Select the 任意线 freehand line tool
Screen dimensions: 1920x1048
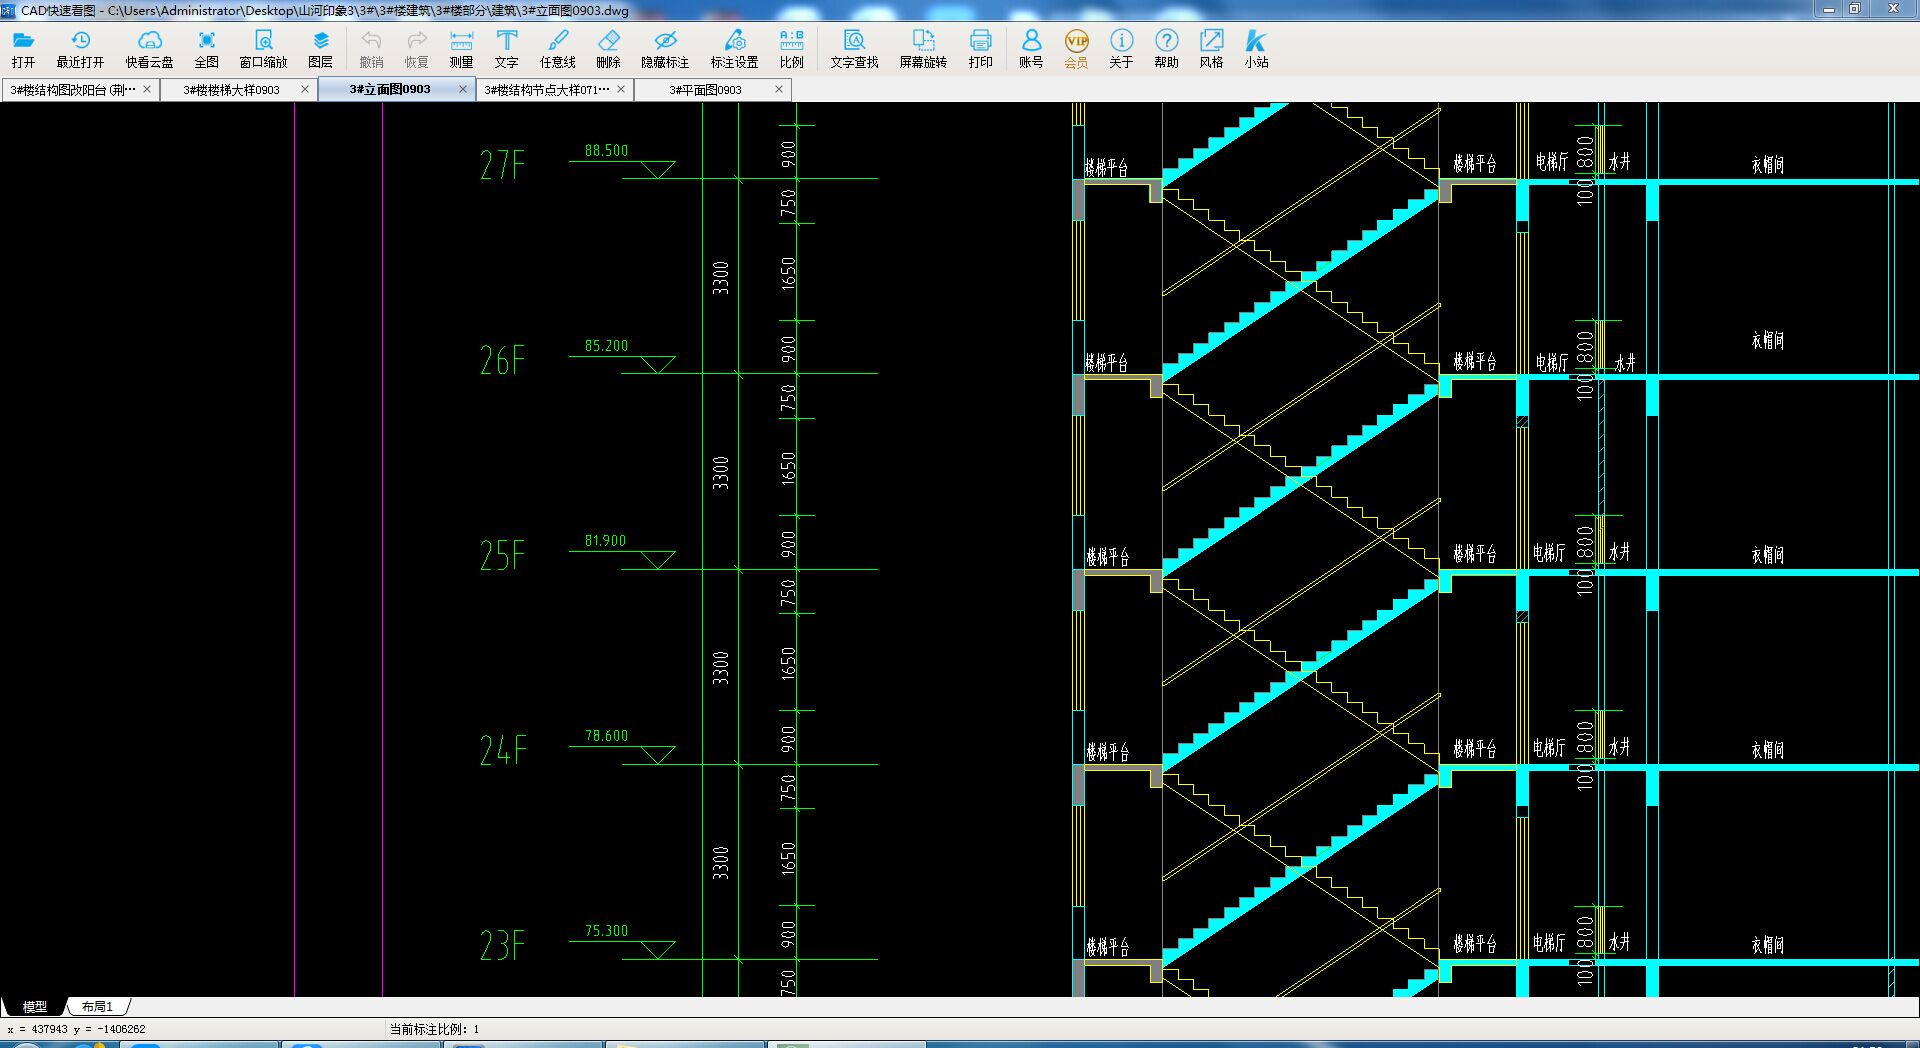click(x=558, y=49)
